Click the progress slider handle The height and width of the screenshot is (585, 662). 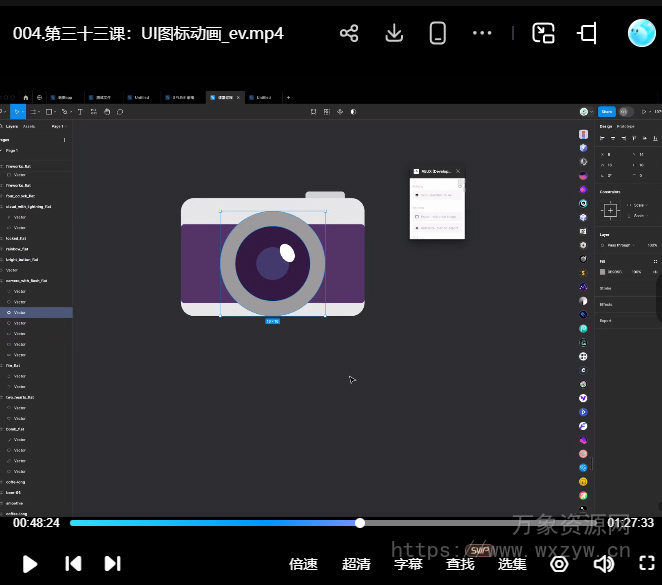[360, 523]
